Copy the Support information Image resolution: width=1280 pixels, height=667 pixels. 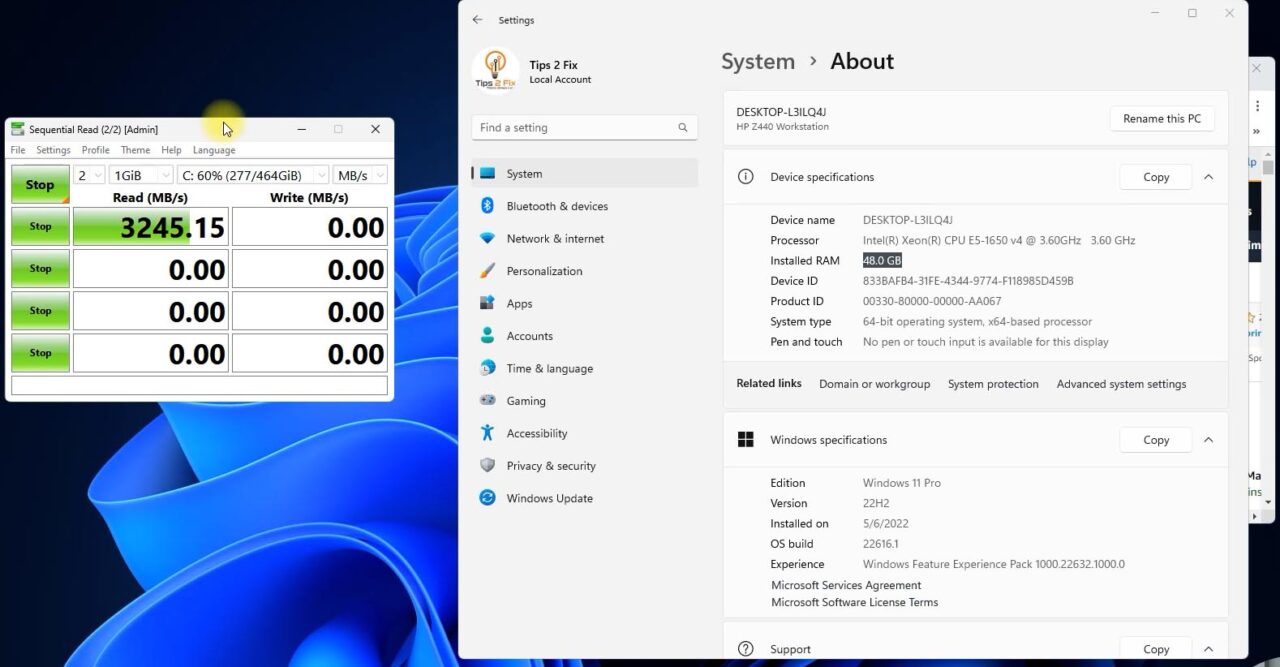(1156, 649)
